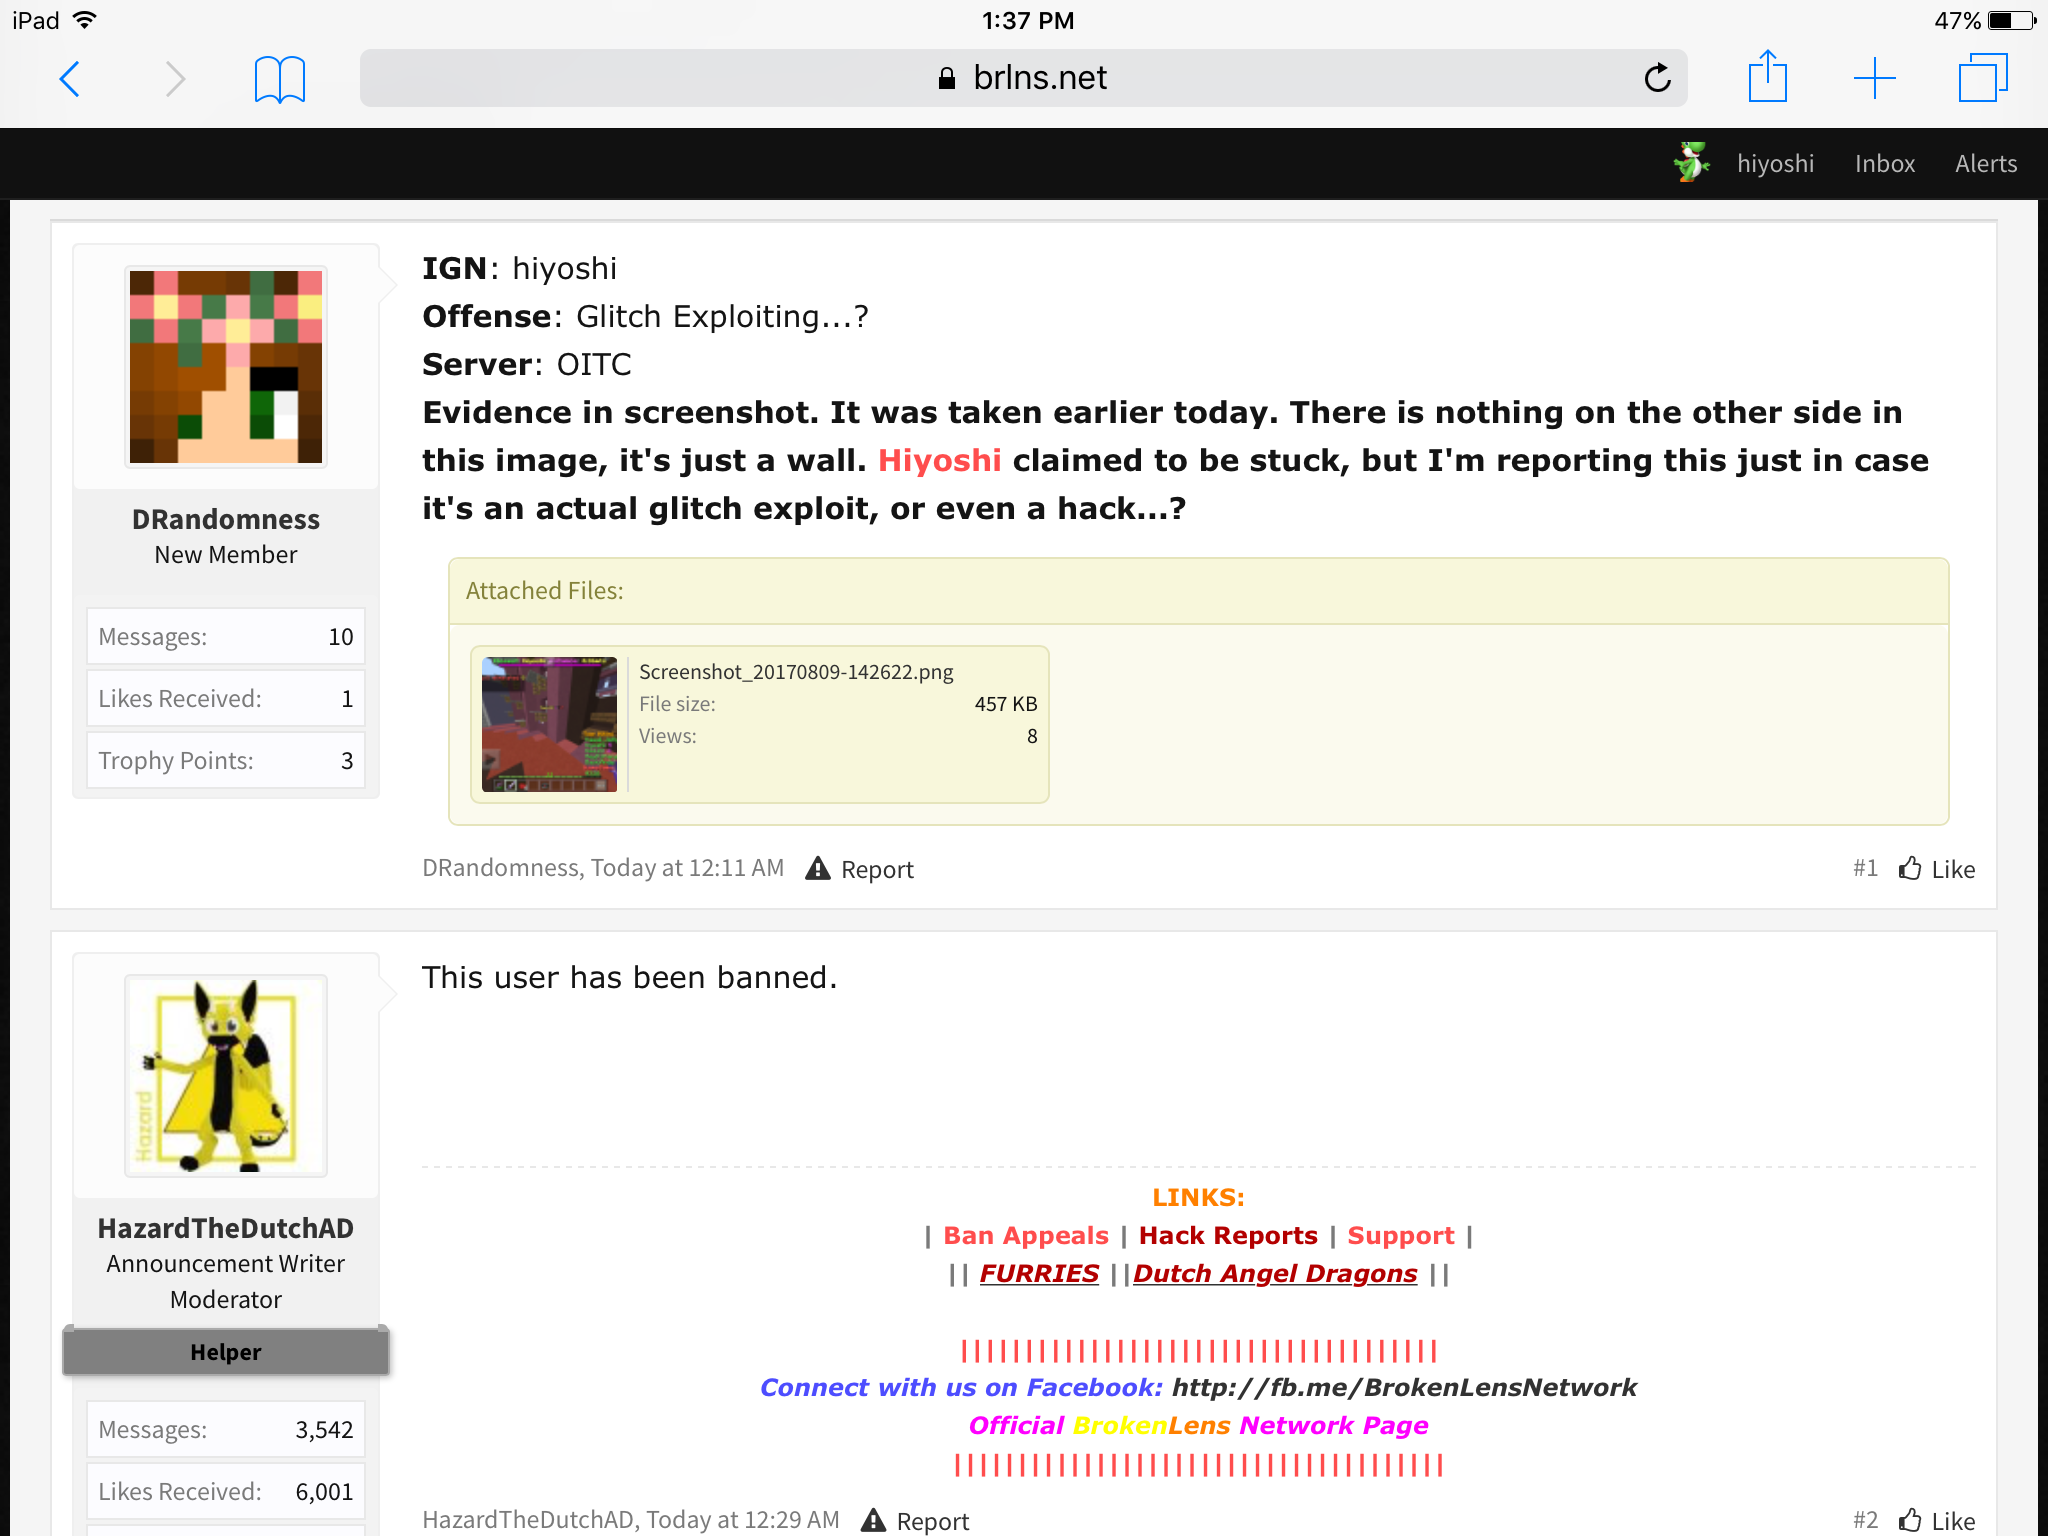Open the hiyoshi account menu
Image resolution: width=2048 pixels, height=1536 pixels.
(1775, 163)
